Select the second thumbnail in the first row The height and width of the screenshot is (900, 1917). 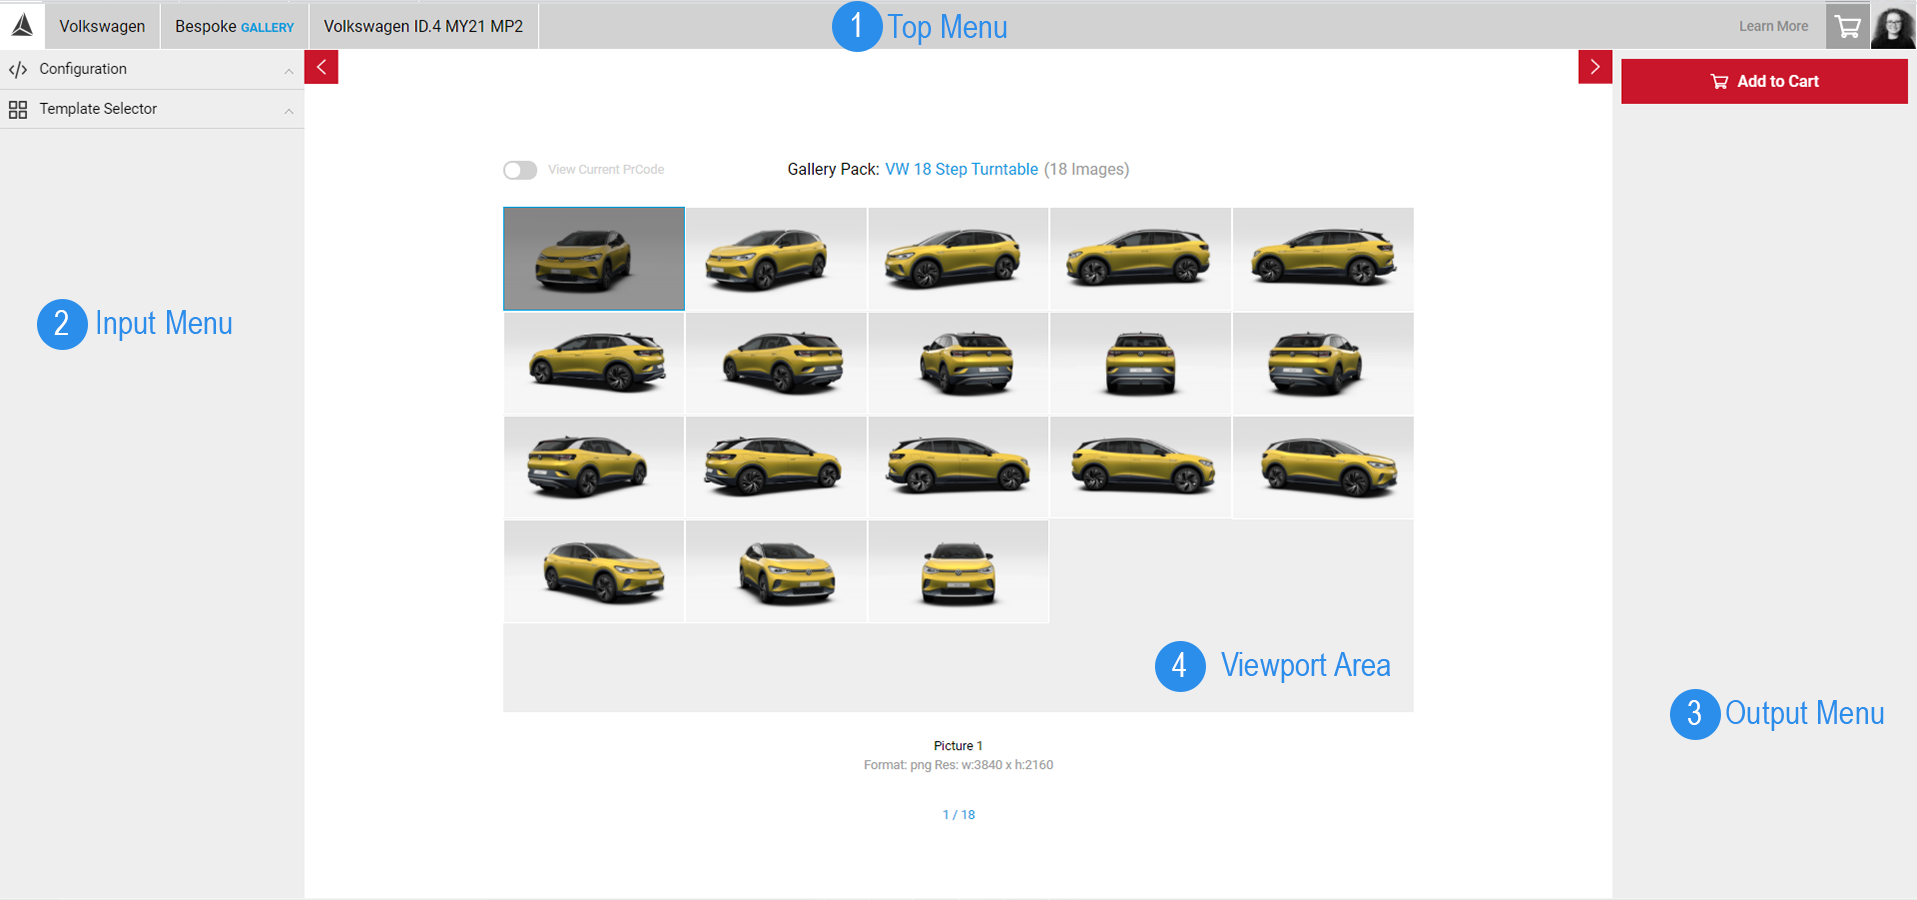coord(776,258)
